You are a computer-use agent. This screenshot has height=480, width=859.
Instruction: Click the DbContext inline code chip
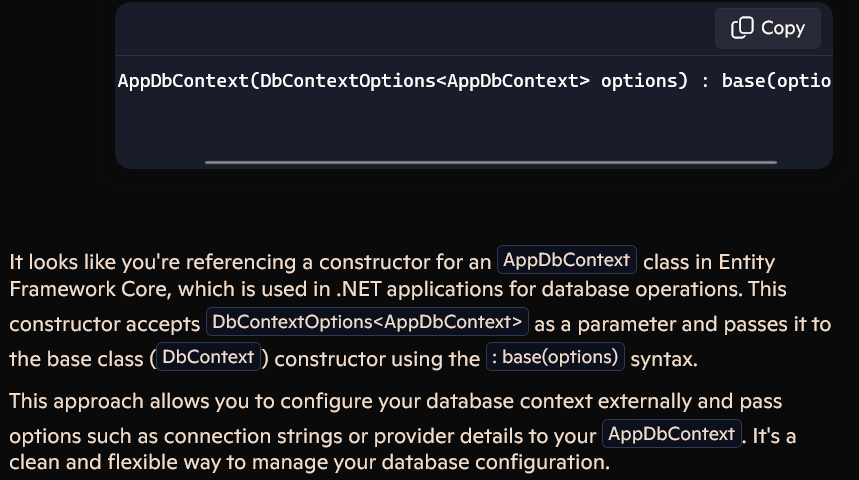[x=208, y=357]
